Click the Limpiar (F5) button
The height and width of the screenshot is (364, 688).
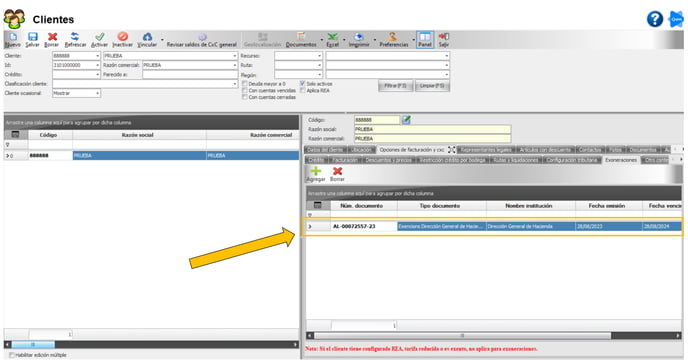coord(432,86)
